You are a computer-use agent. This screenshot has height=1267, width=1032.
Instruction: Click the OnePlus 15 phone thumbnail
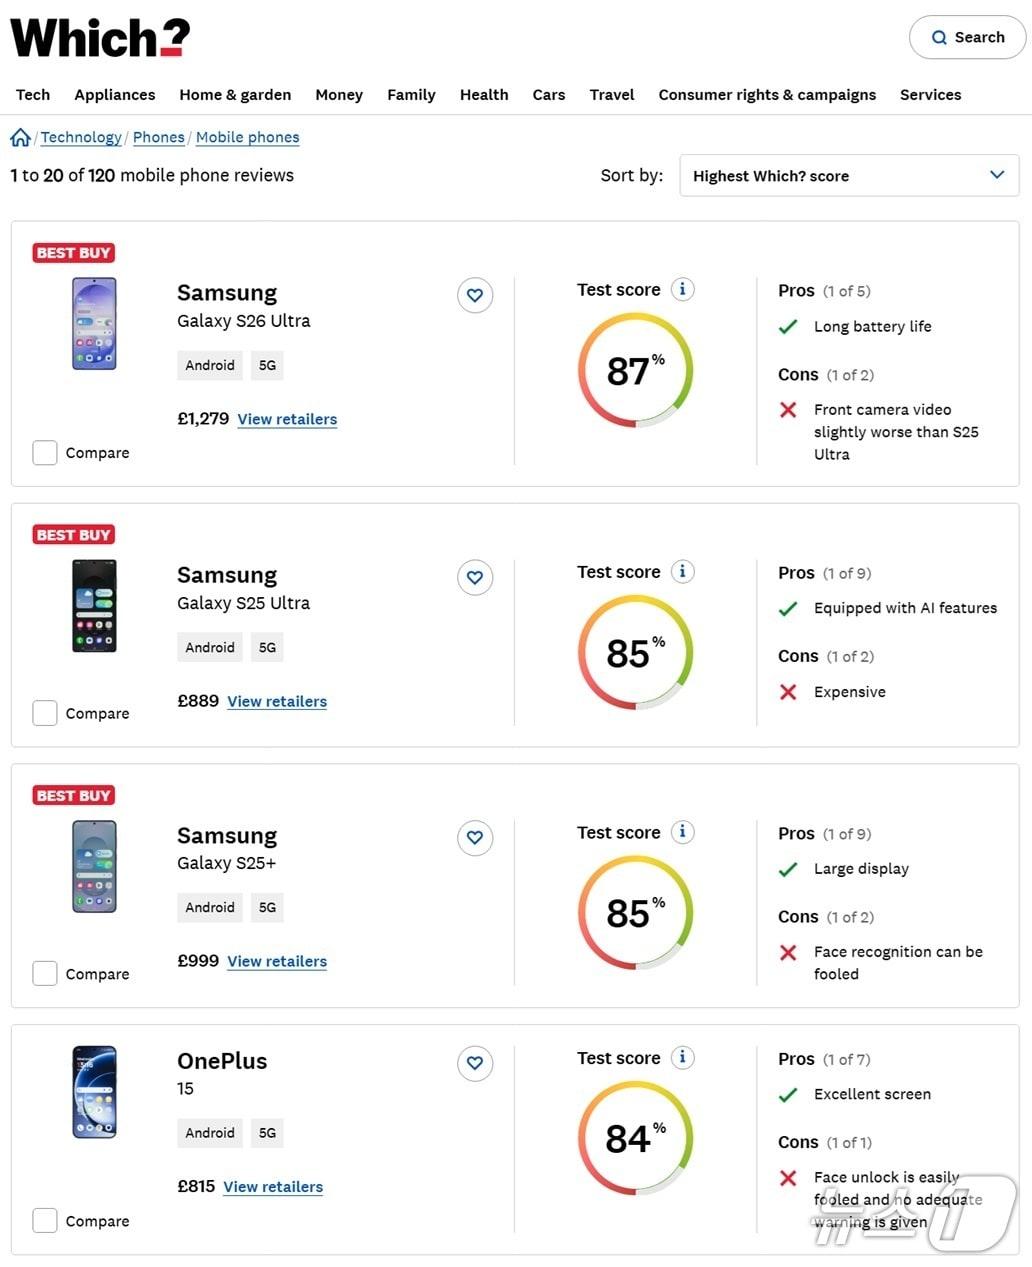tap(93, 1091)
